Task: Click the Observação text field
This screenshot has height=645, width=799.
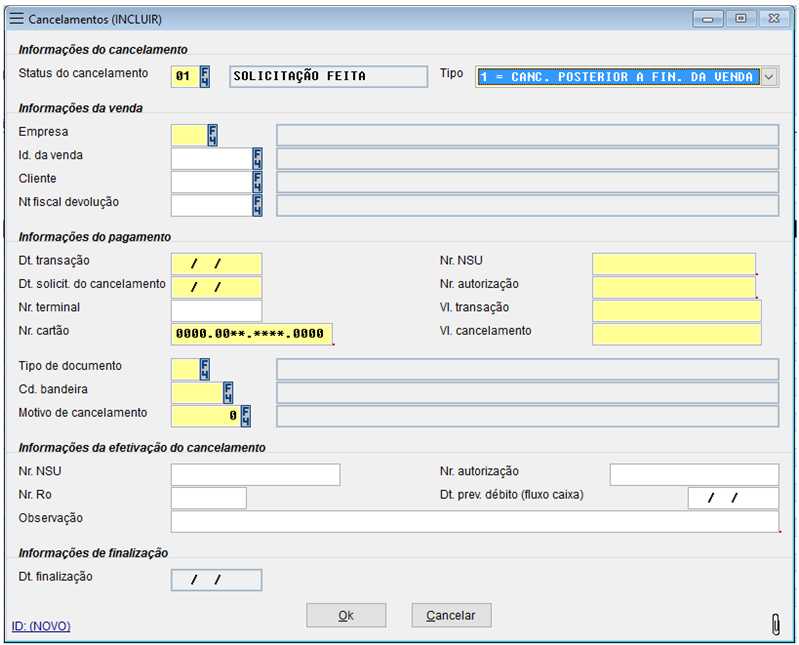Action: coord(474,521)
